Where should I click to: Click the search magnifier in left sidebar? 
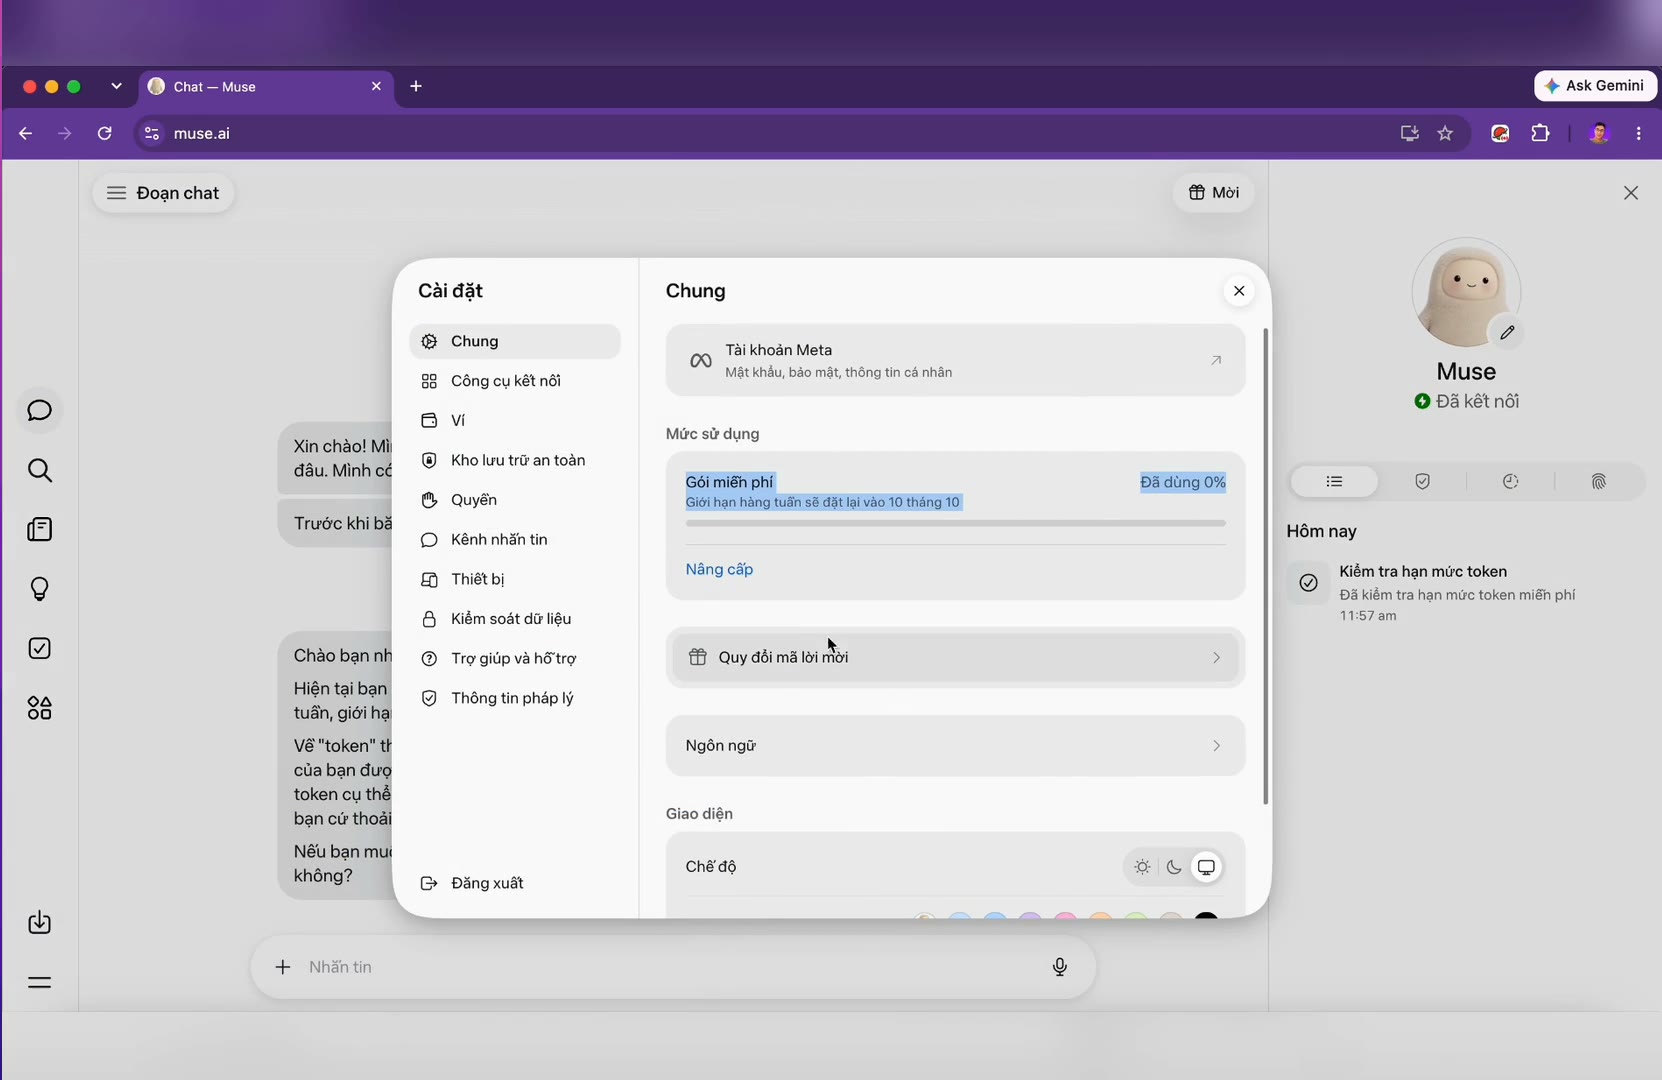(40, 470)
